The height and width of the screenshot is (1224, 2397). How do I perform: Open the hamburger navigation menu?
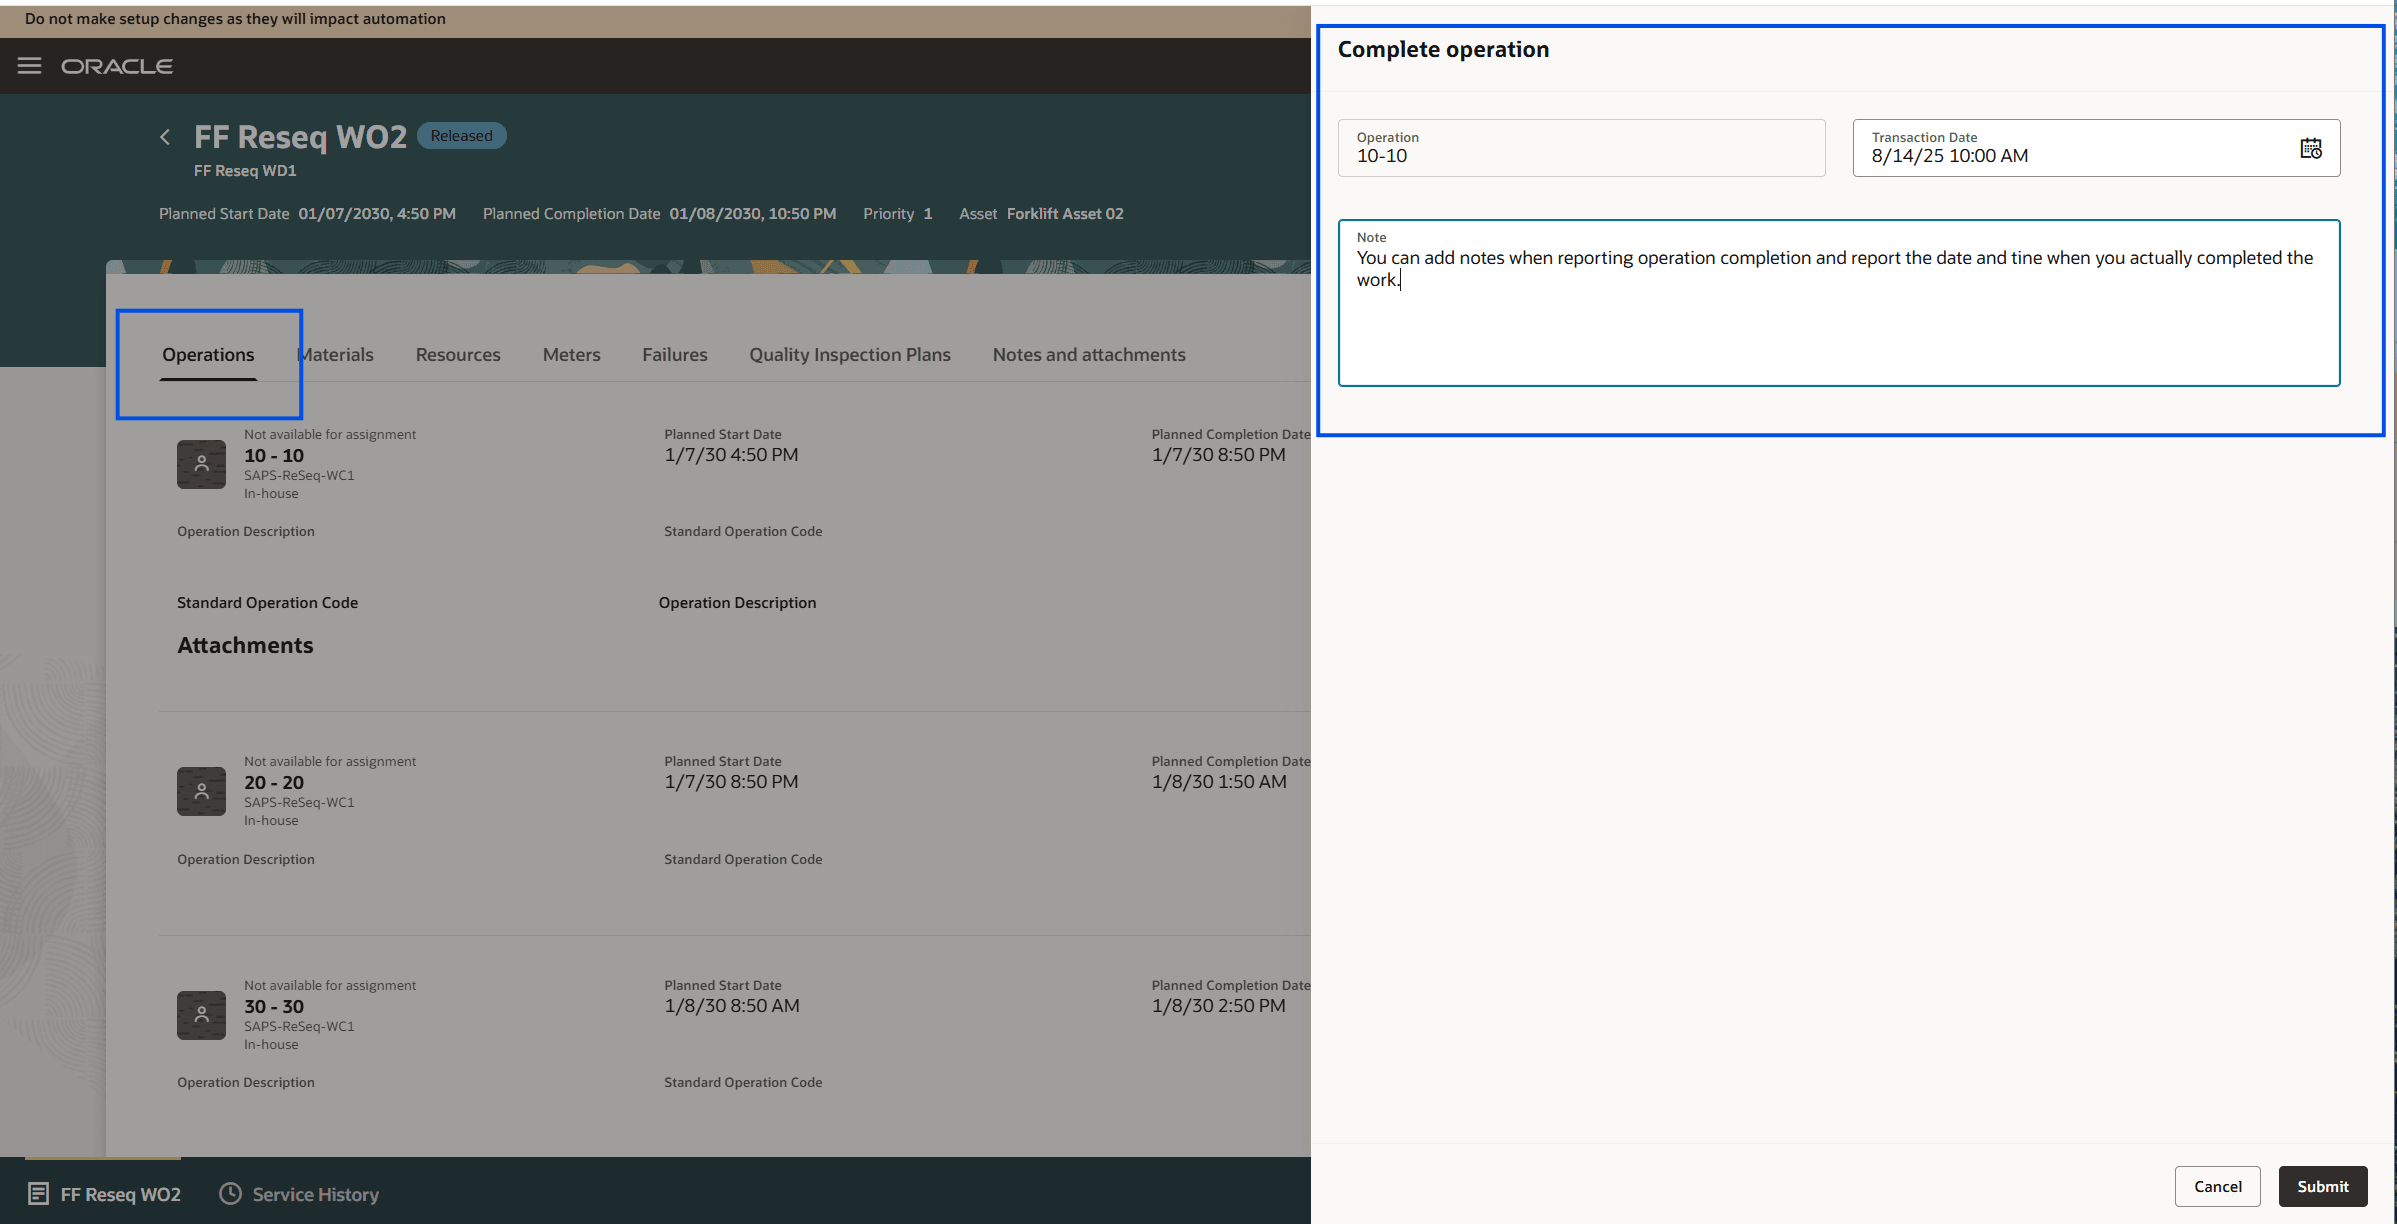(29, 65)
